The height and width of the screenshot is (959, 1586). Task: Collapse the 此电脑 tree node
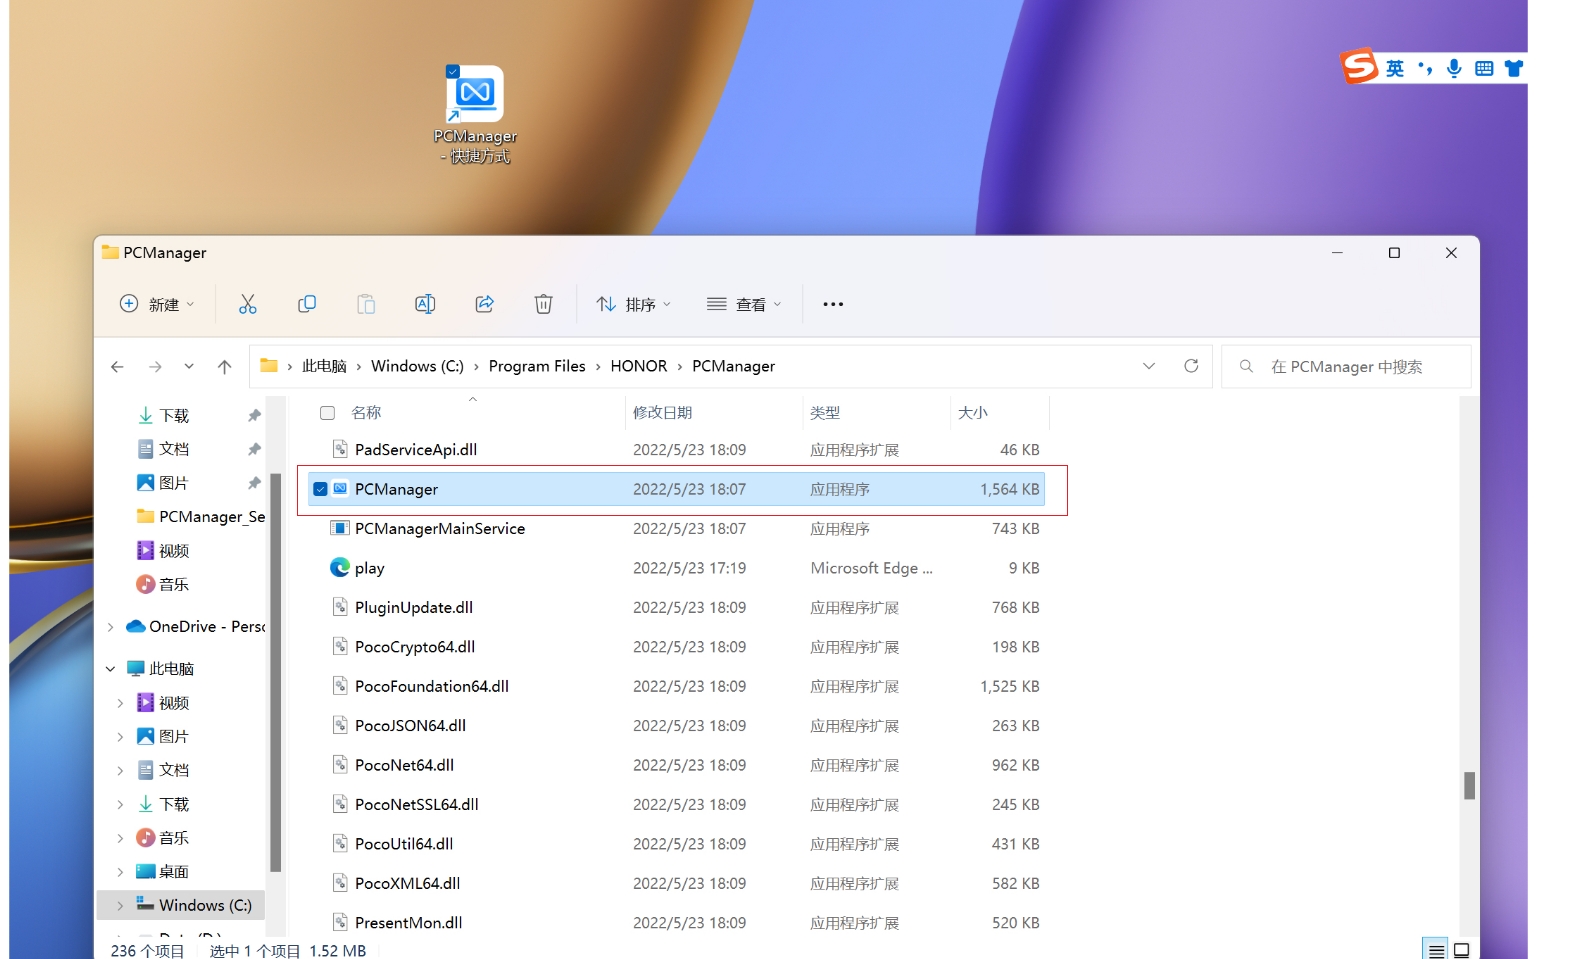tap(110, 669)
